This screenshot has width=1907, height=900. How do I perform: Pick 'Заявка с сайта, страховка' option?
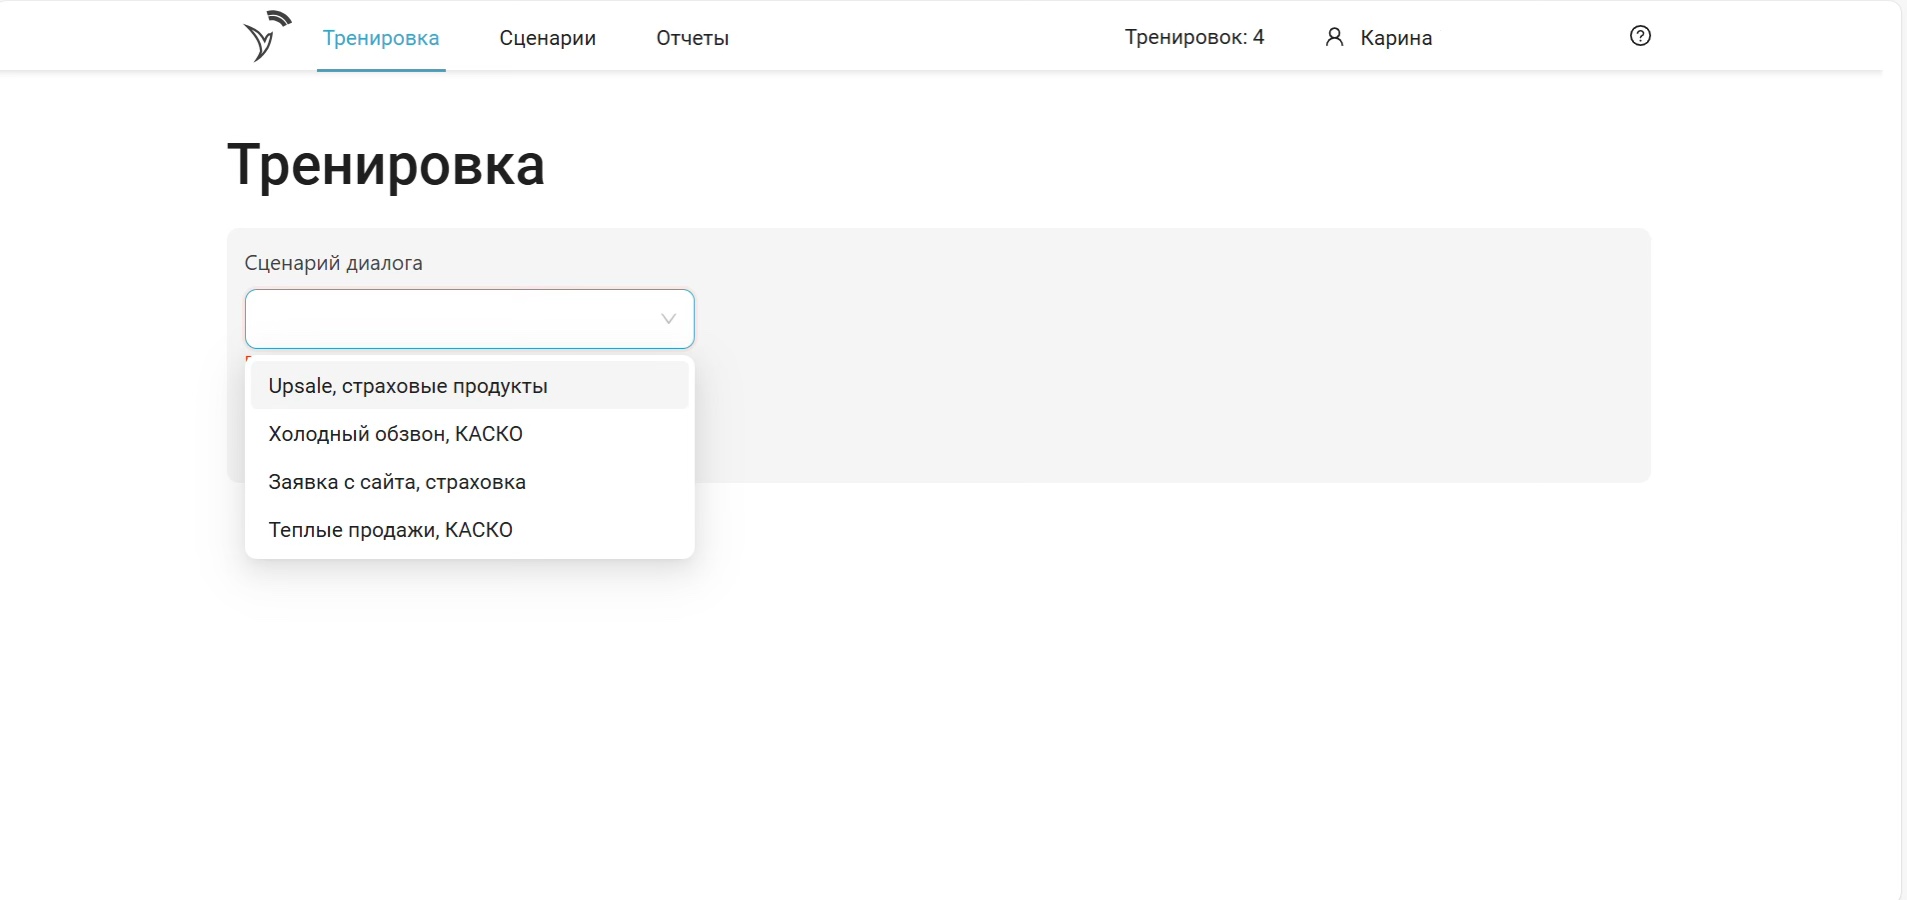point(397,482)
